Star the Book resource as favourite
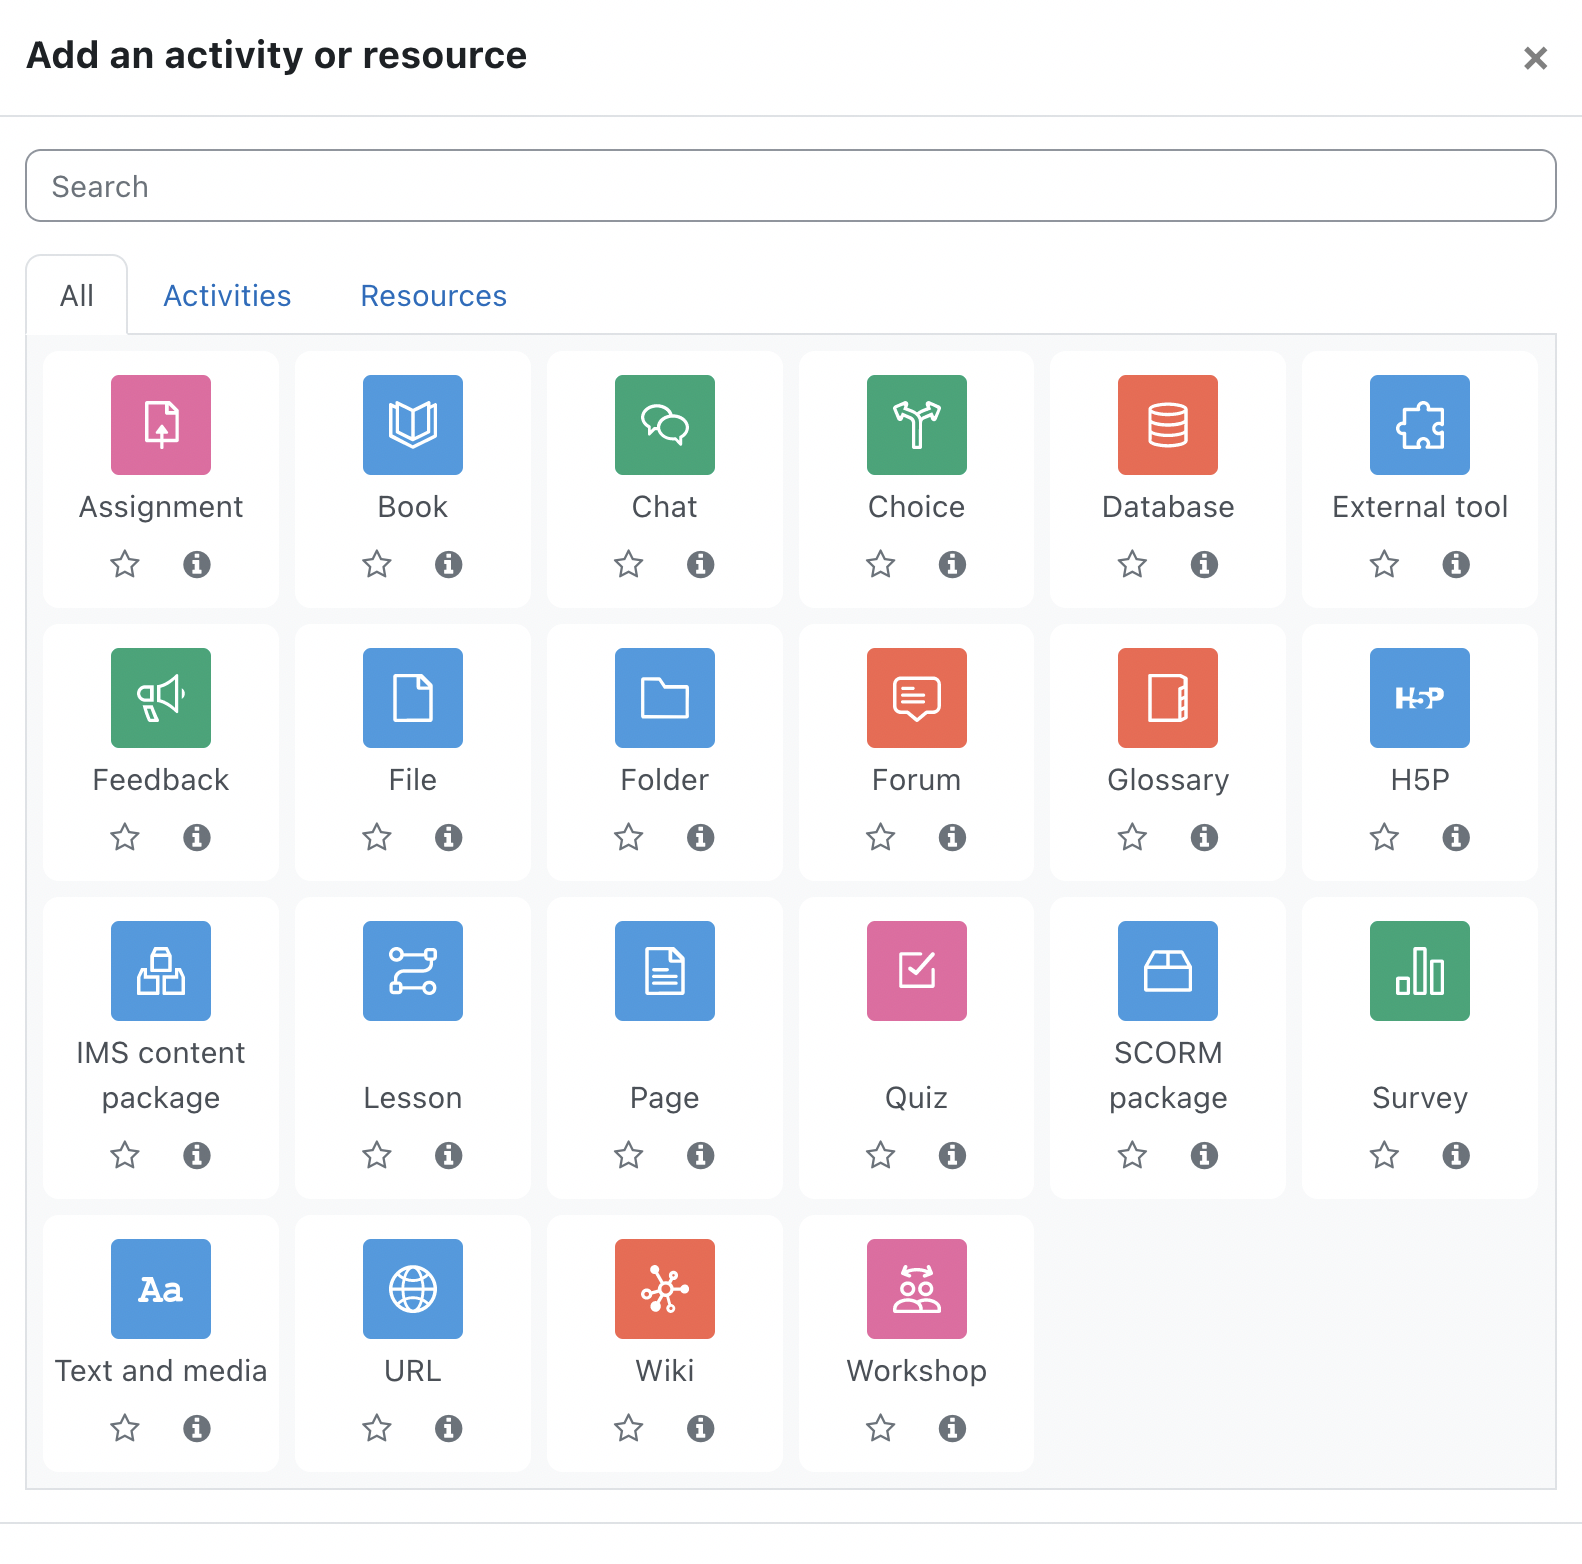The width and height of the screenshot is (1582, 1564). [377, 564]
